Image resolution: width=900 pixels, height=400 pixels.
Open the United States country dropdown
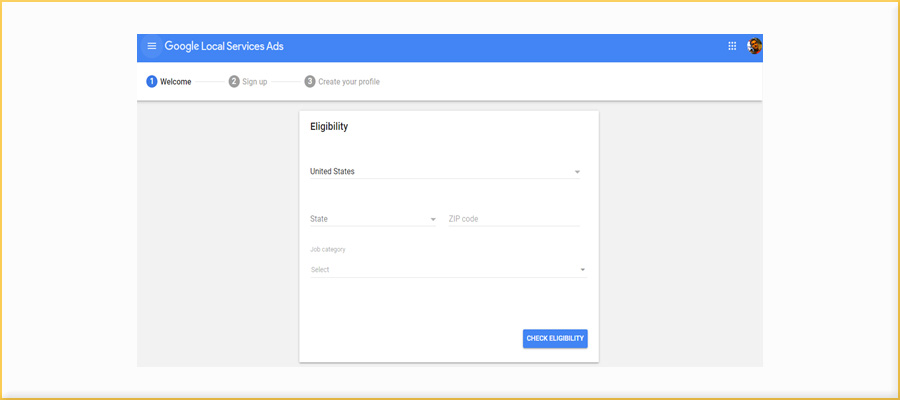point(445,171)
